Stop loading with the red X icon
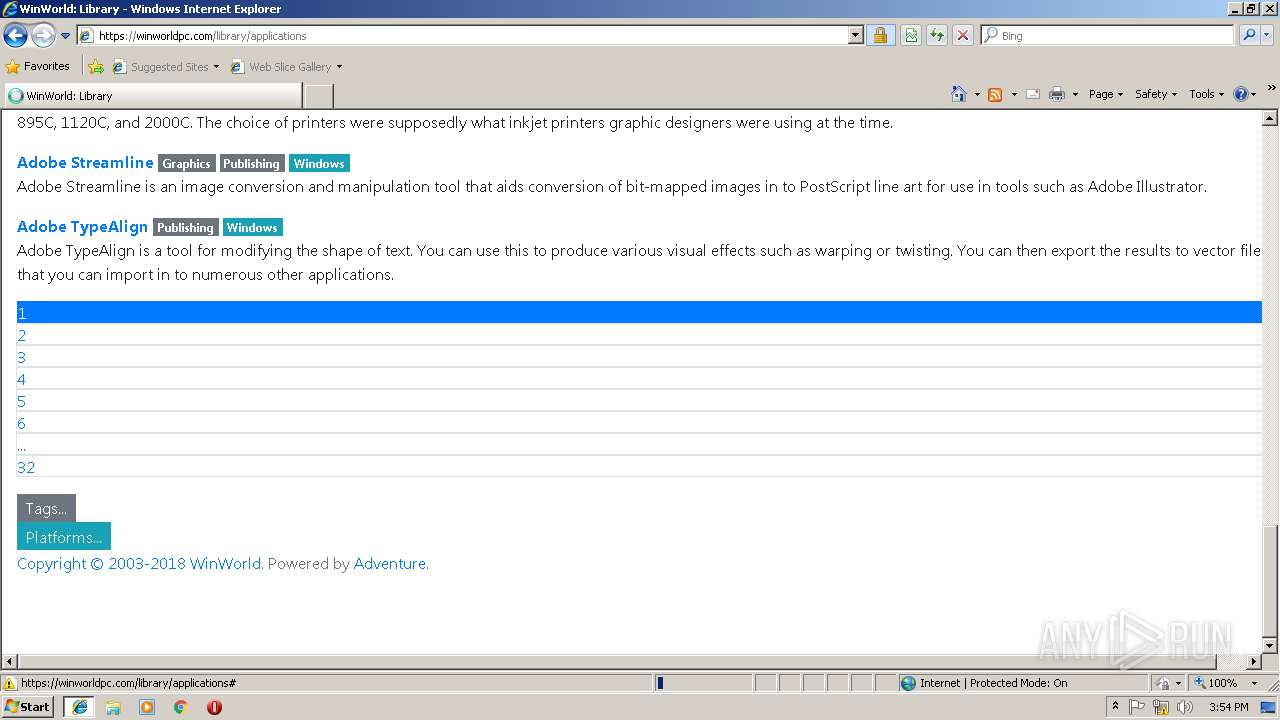 click(x=963, y=35)
